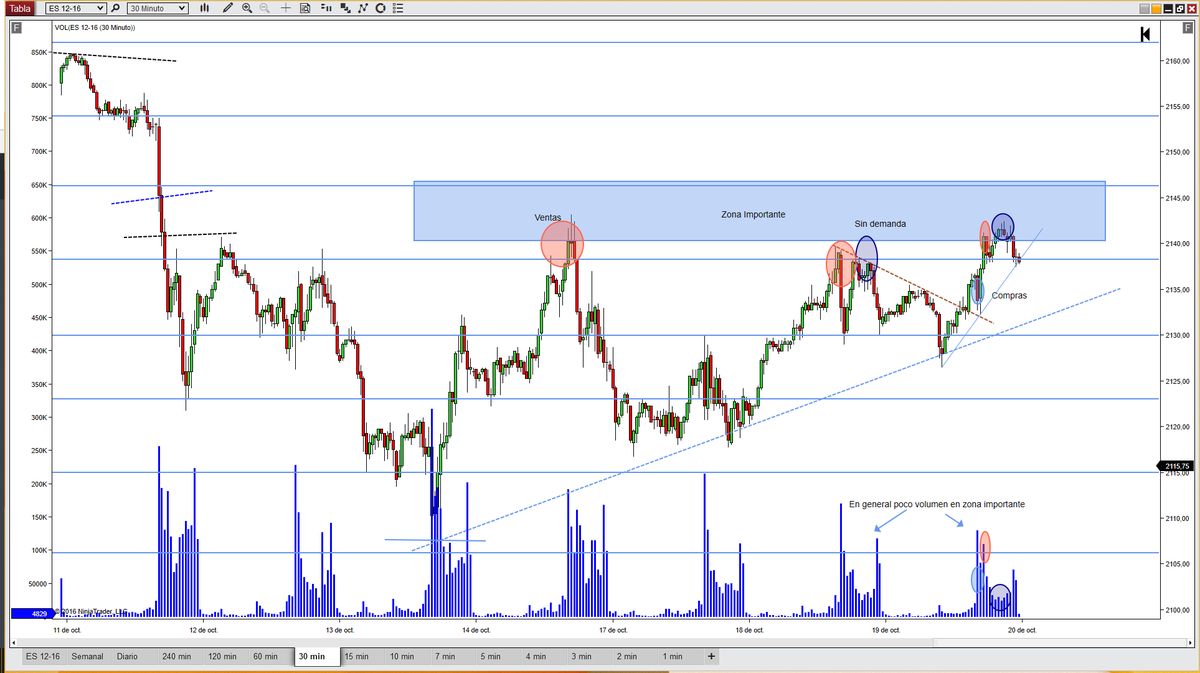1200x673 pixels.
Task: Click the 'Compras' annotation text
Action: pyautogui.click(x=1009, y=295)
